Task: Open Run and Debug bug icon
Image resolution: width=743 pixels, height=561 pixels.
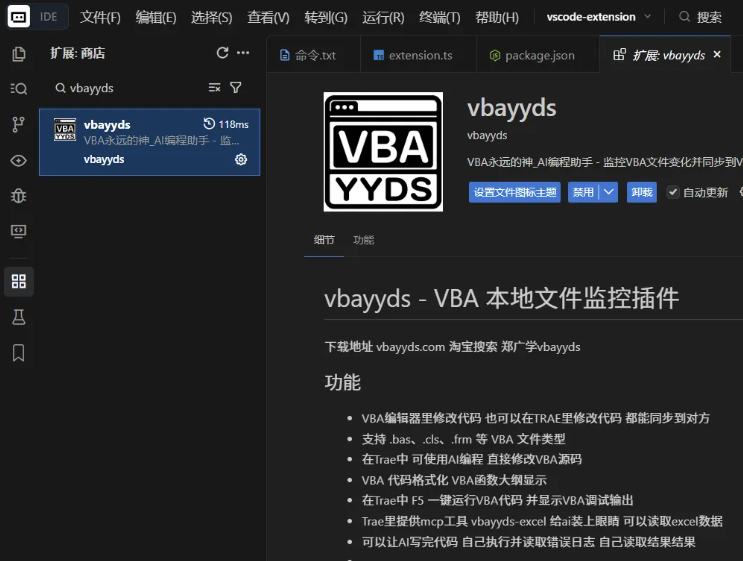Action: coord(18,196)
